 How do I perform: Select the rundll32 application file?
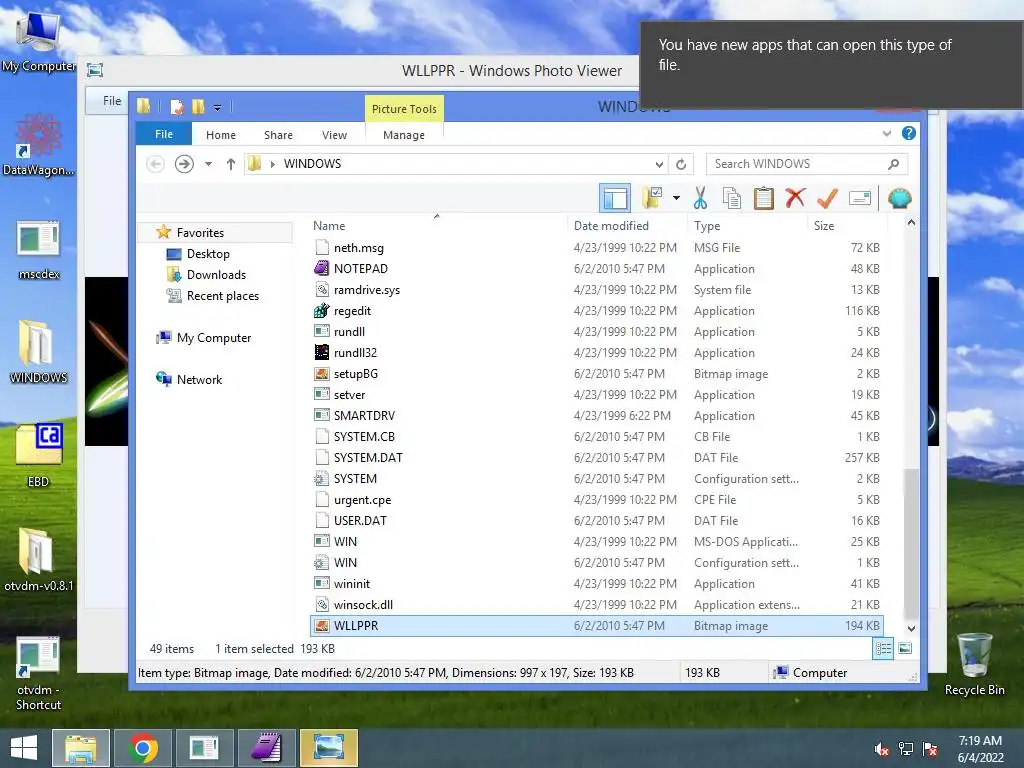tap(597, 353)
